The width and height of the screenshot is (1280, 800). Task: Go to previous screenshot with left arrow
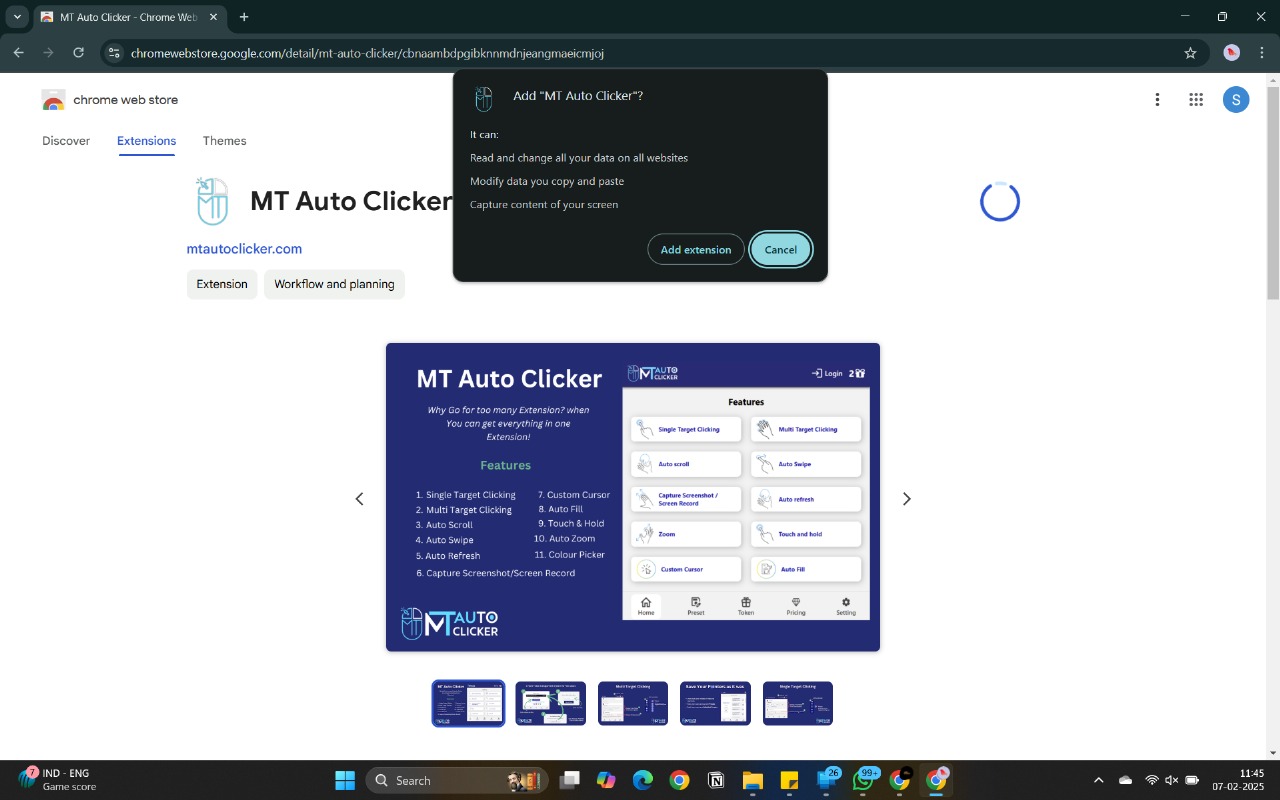pyautogui.click(x=360, y=499)
